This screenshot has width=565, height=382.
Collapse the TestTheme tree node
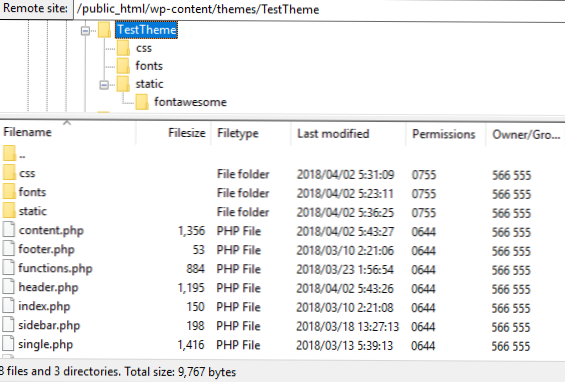click(x=85, y=31)
